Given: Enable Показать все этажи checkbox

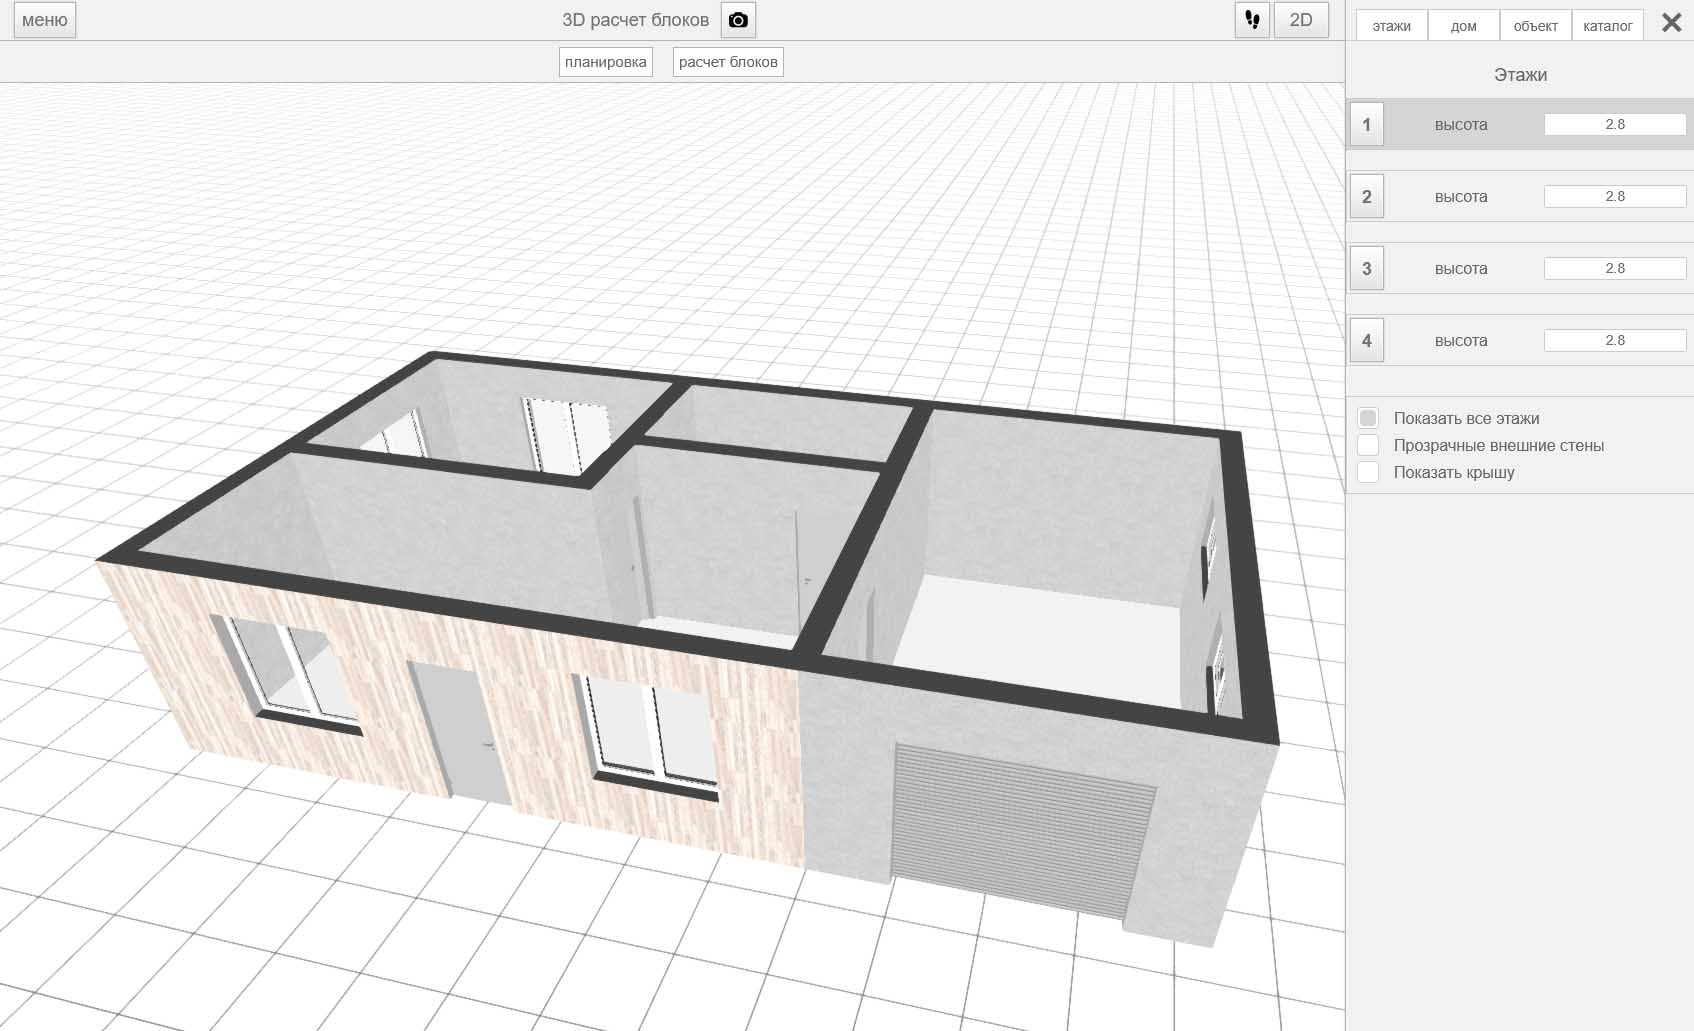Looking at the screenshot, I should pyautogui.click(x=1368, y=418).
